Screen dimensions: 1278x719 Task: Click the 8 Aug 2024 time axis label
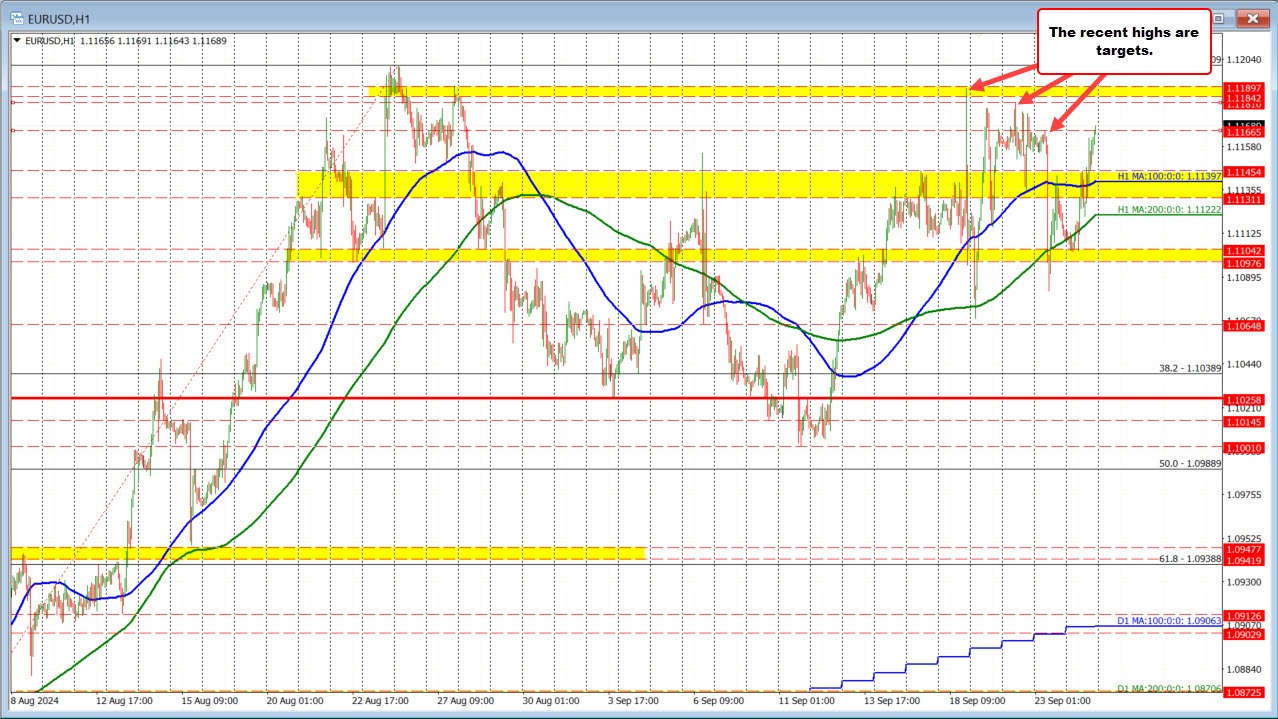(35, 702)
